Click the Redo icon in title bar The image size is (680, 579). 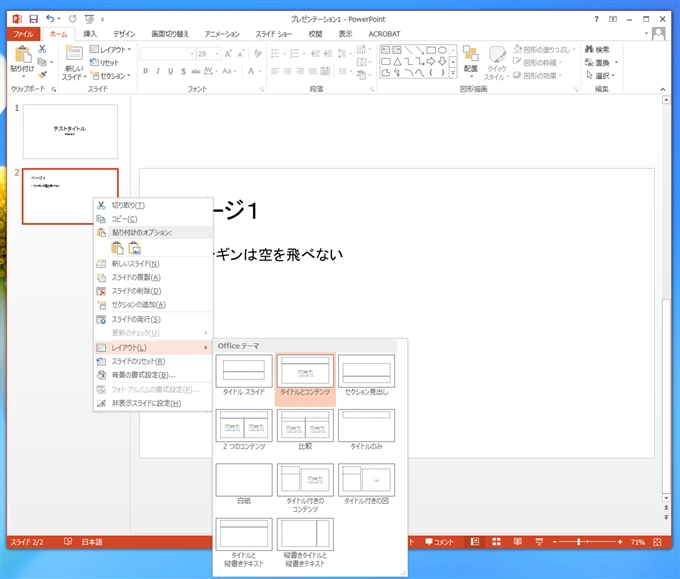pos(72,19)
